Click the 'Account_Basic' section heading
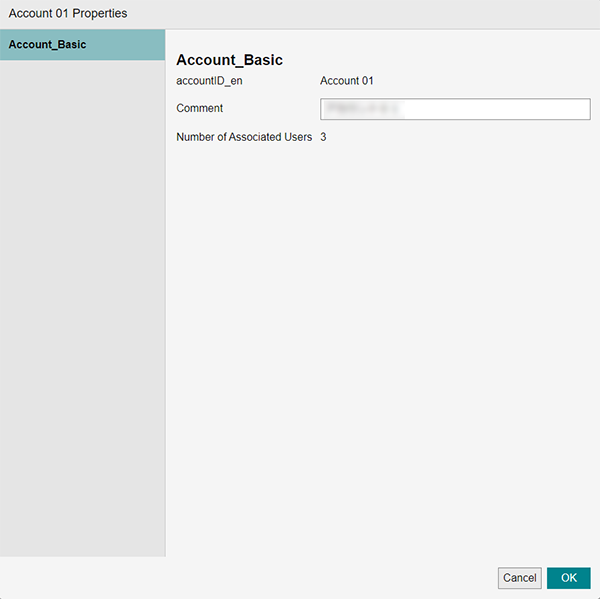Screen dimensions: 600x599 point(229,60)
